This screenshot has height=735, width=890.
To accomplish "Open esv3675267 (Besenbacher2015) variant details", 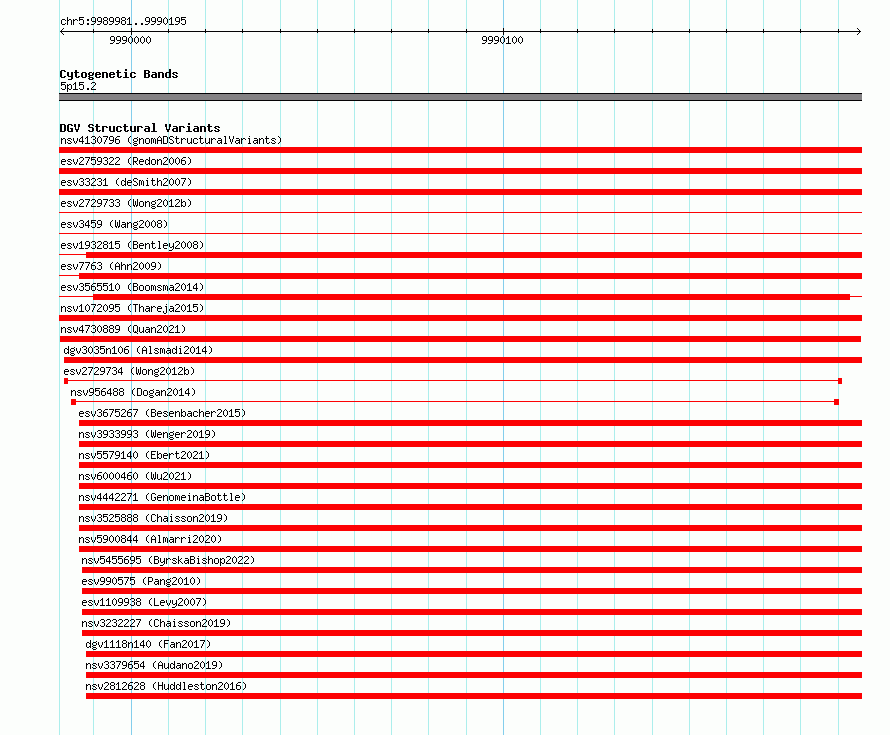I will 162,413.
